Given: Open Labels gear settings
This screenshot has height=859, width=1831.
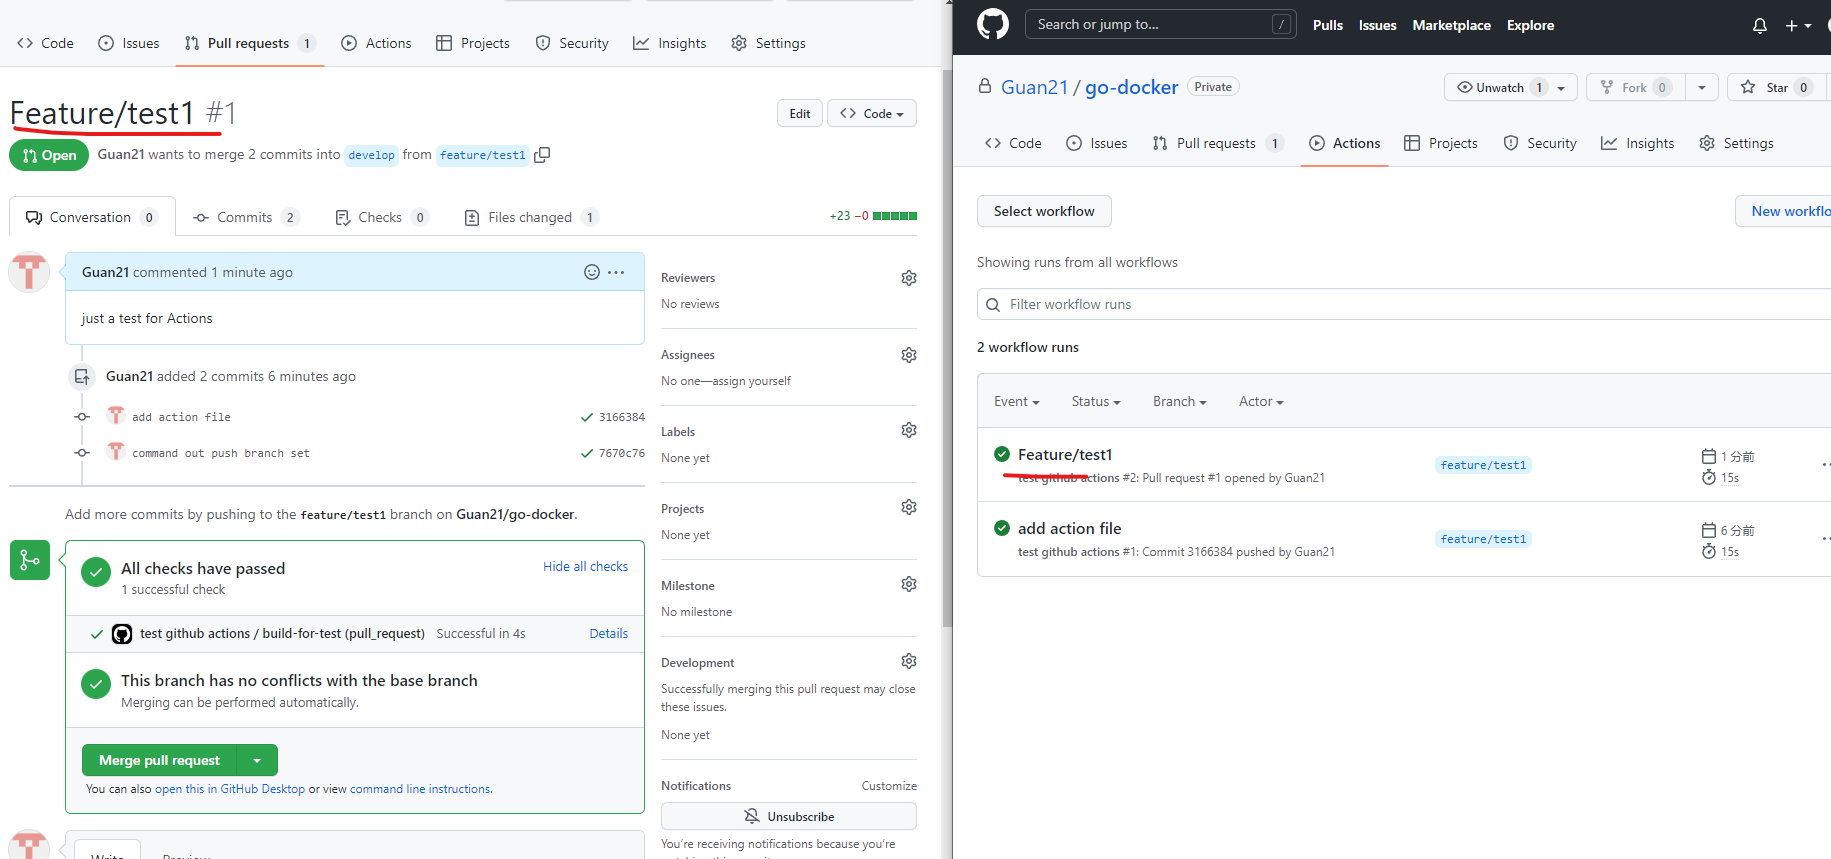Looking at the screenshot, I should point(909,430).
